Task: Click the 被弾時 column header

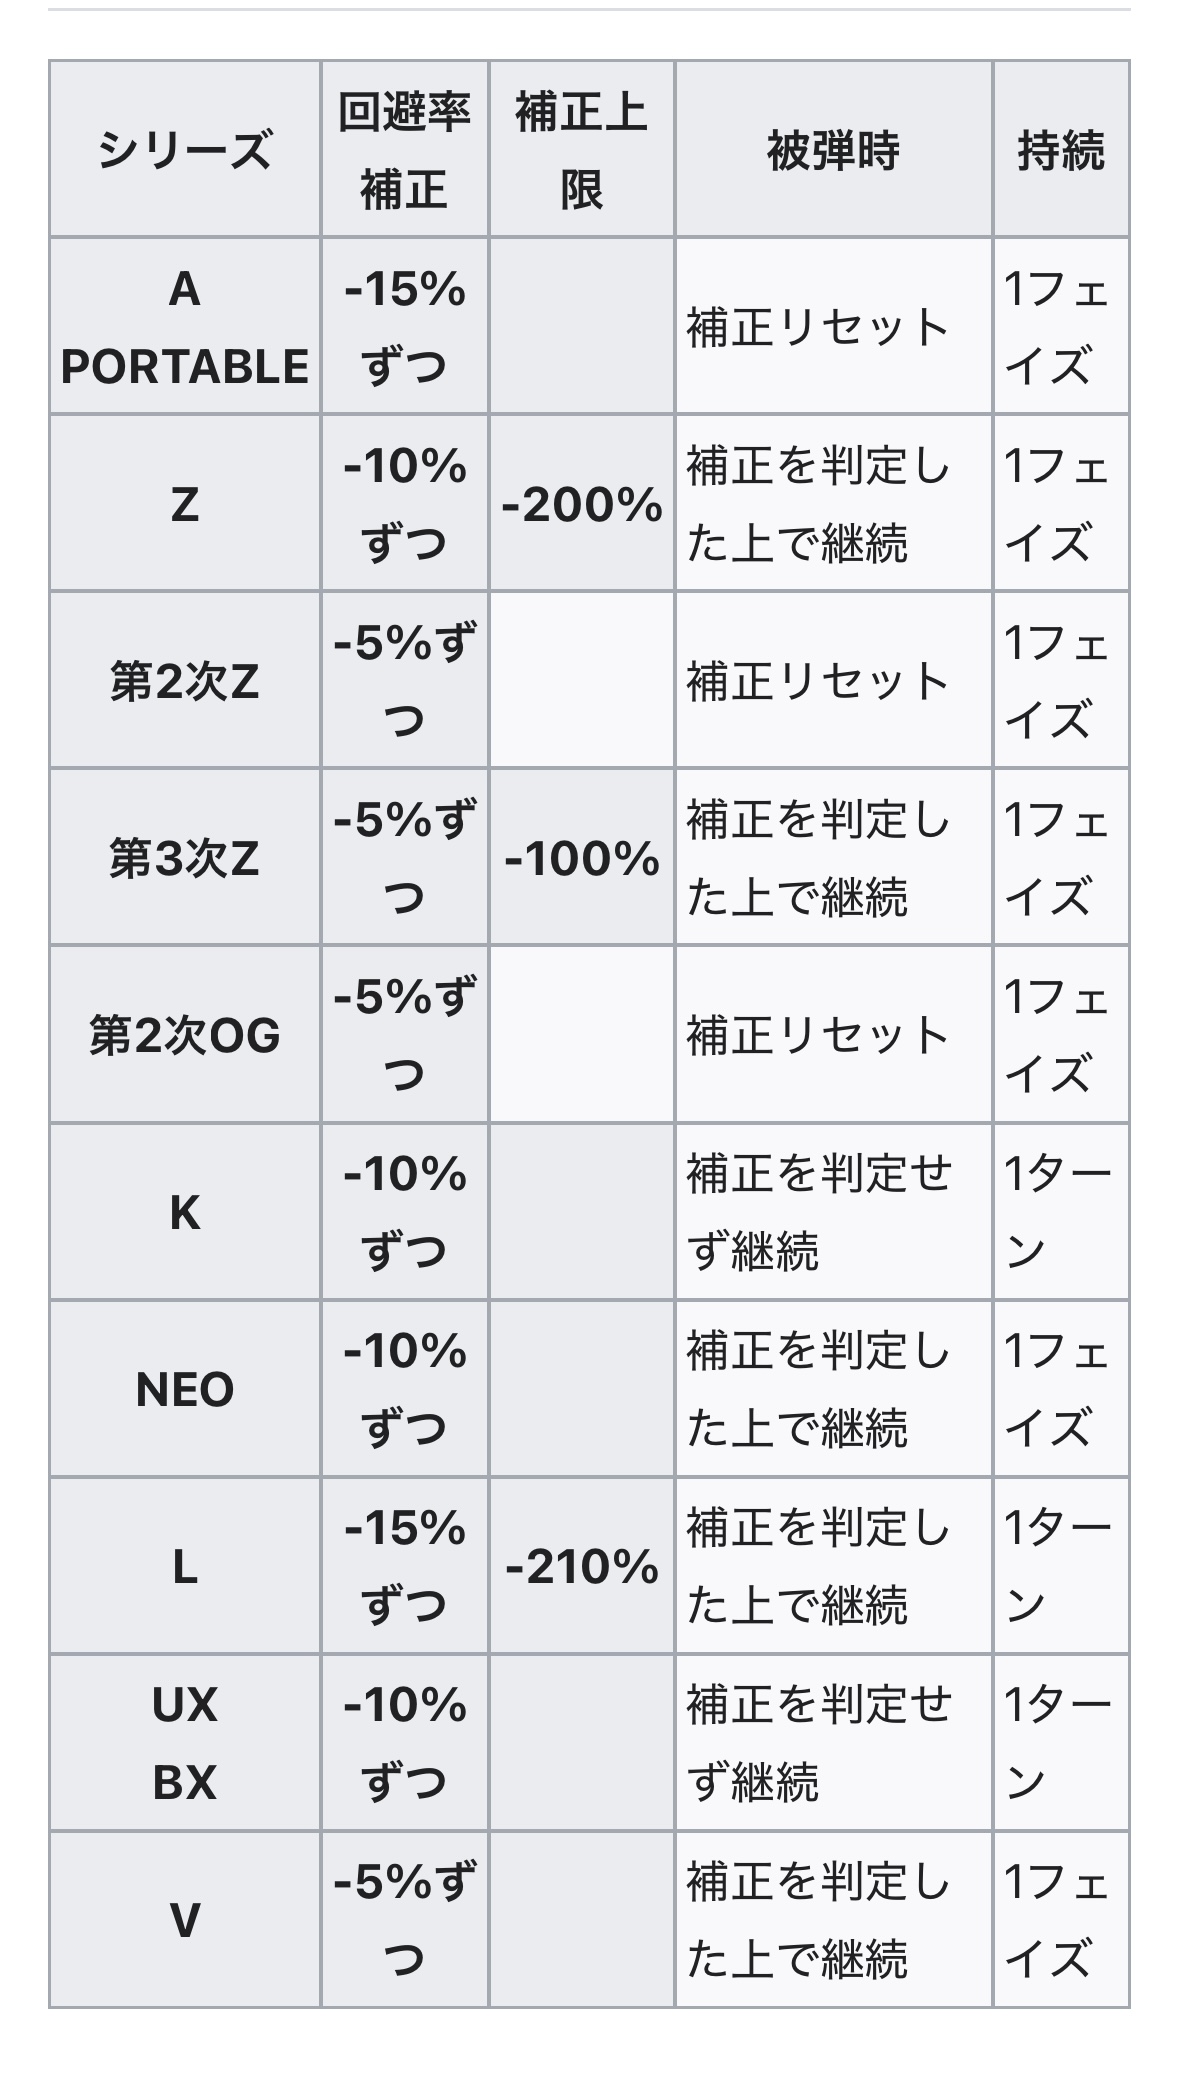Action: coord(833,150)
